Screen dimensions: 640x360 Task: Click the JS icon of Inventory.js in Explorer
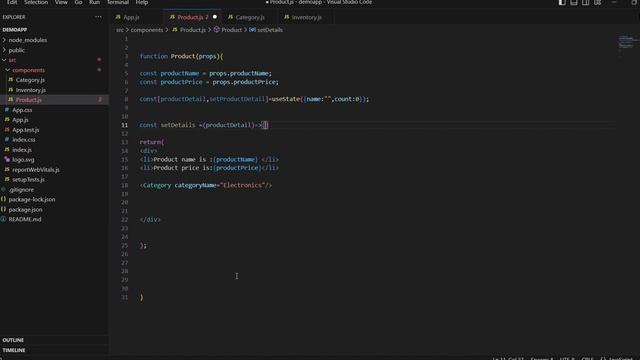[11, 90]
